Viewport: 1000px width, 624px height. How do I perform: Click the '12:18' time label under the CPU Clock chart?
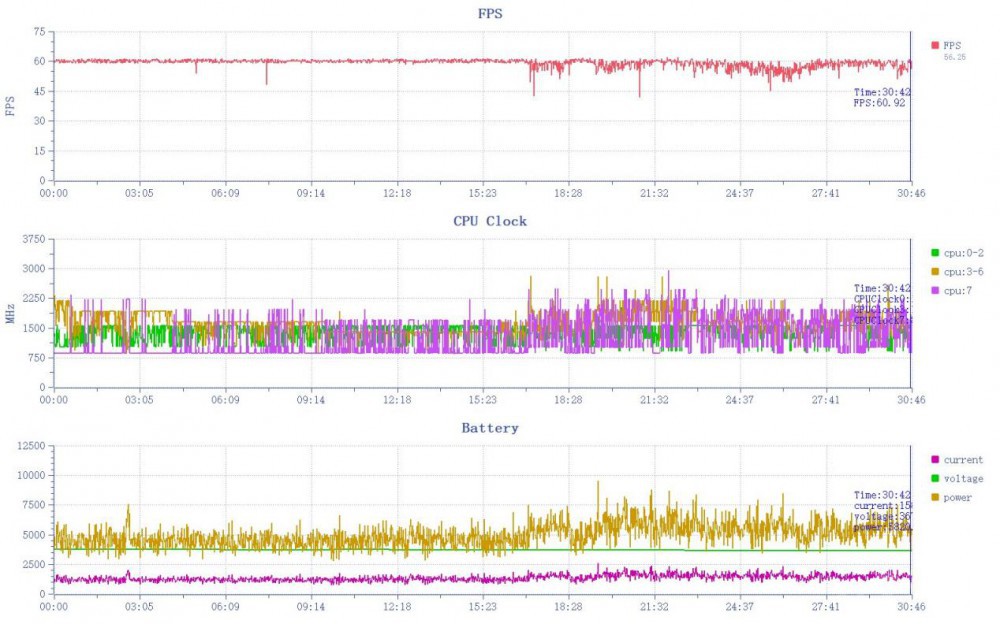tap(397, 400)
